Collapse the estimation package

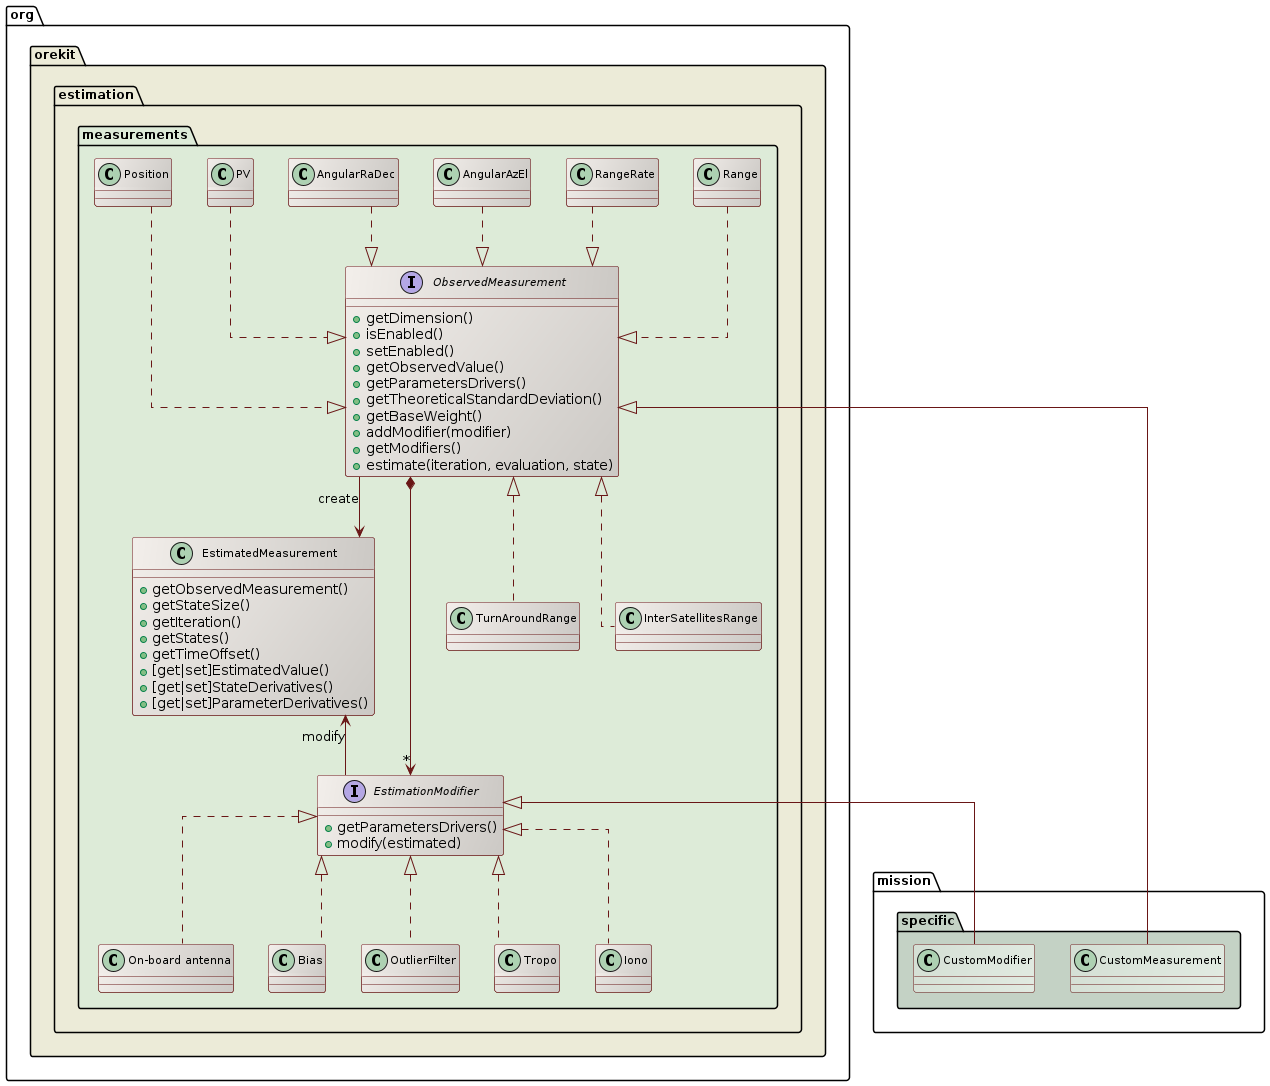97,95
